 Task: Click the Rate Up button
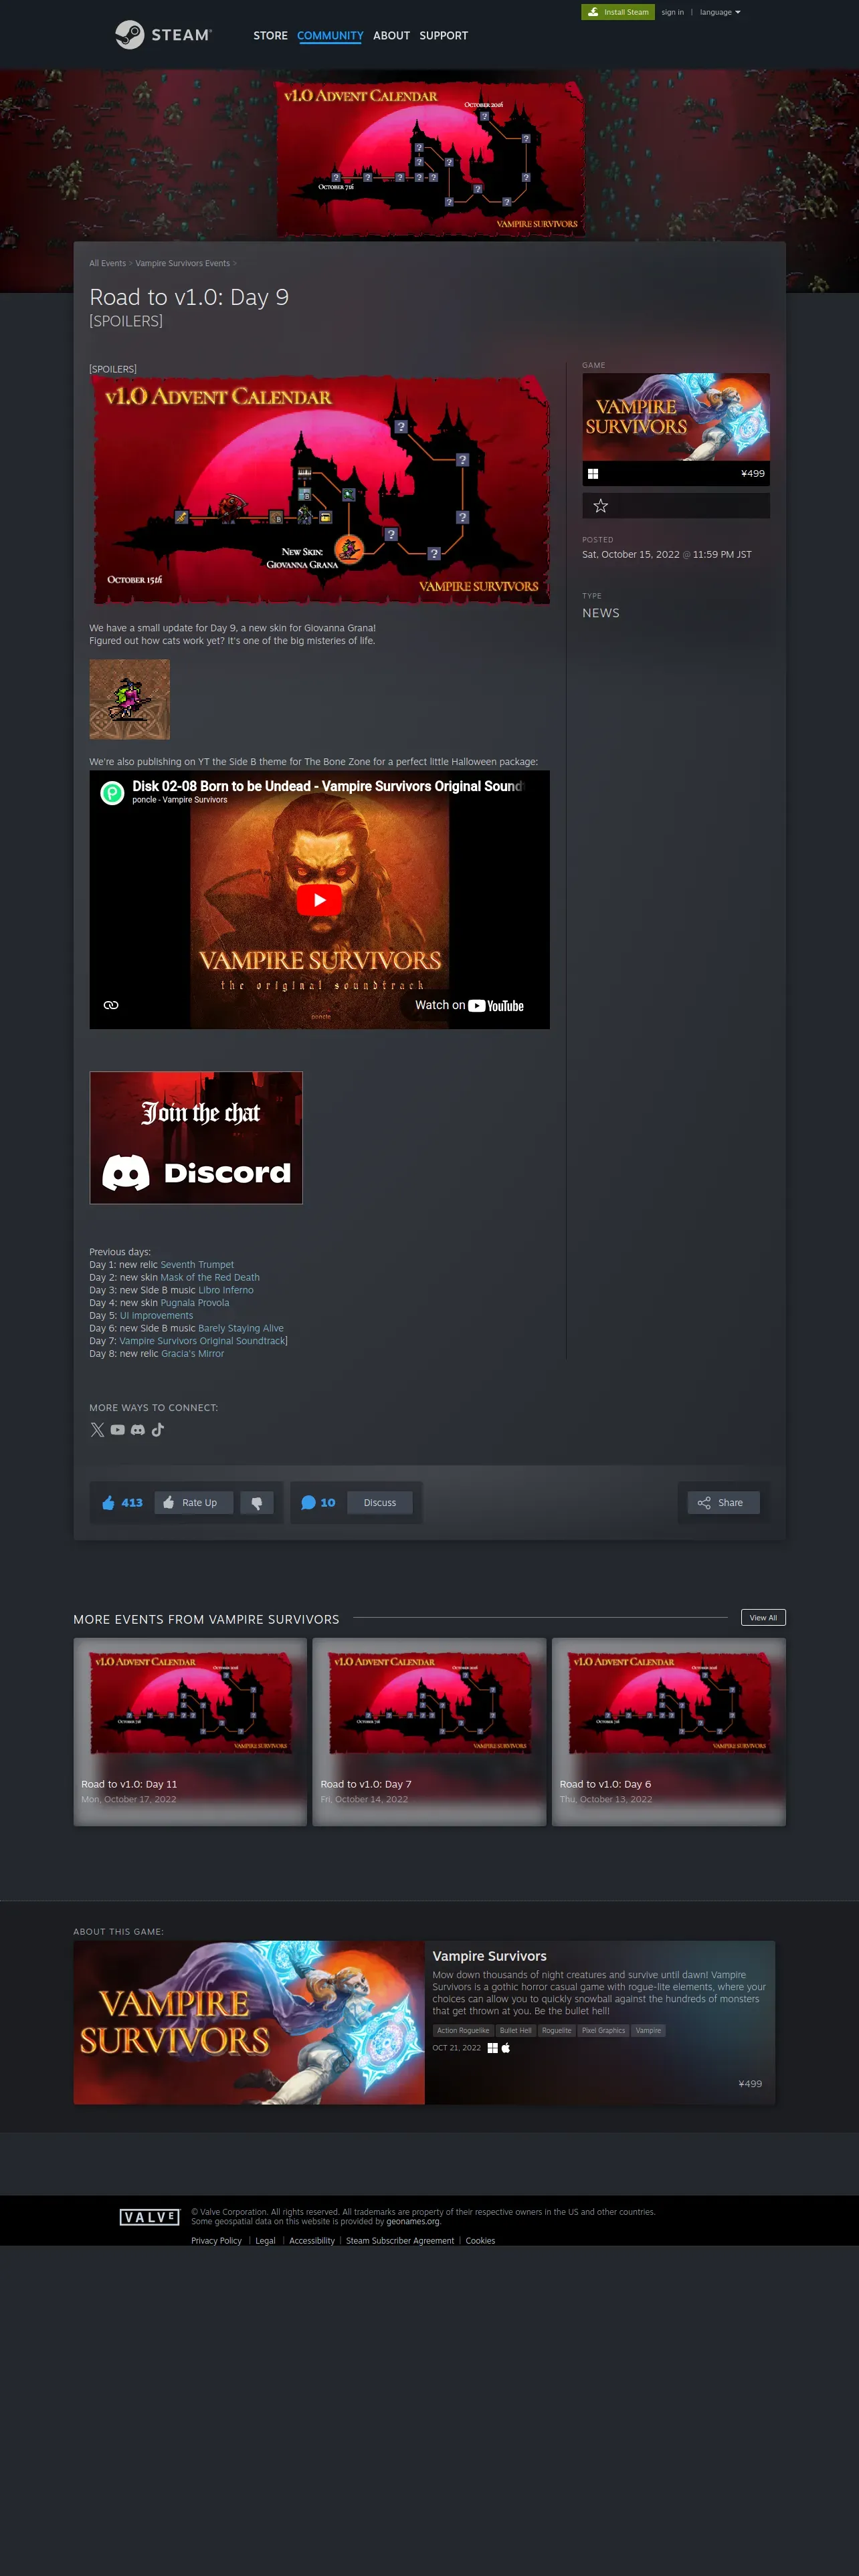coord(194,1503)
